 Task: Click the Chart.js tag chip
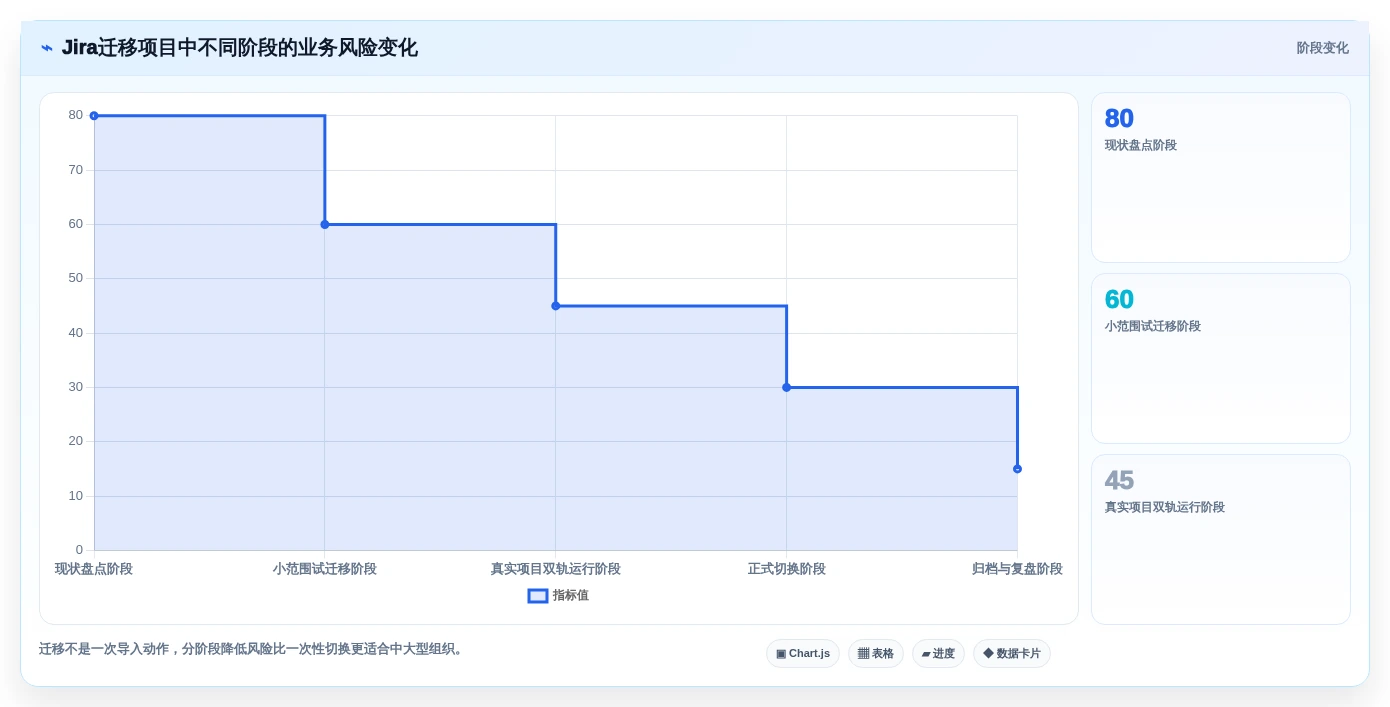tap(803, 653)
